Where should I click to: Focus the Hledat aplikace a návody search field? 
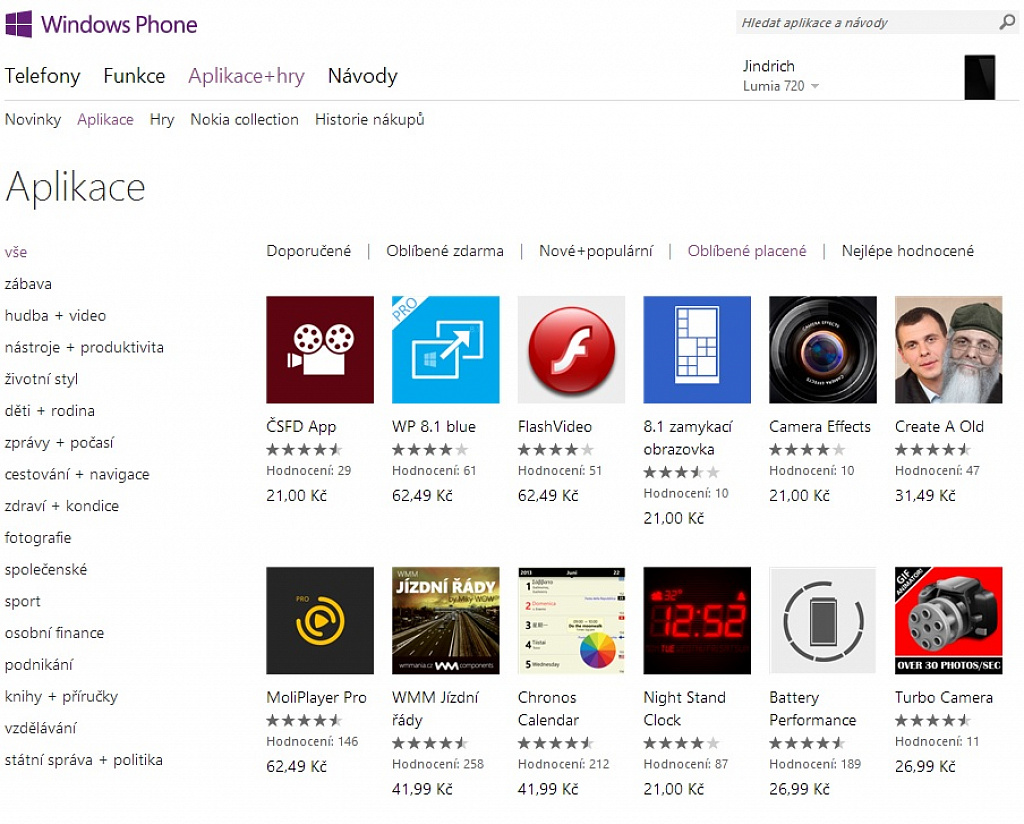point(867,23)
